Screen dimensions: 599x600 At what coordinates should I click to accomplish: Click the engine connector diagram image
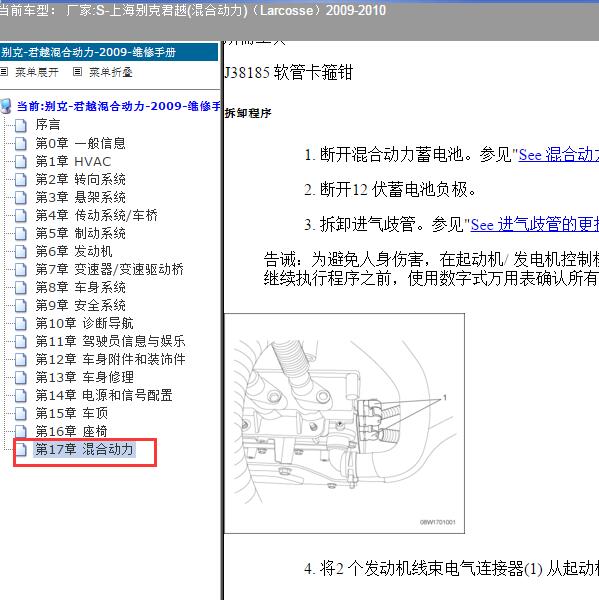[x=344, y=423]
